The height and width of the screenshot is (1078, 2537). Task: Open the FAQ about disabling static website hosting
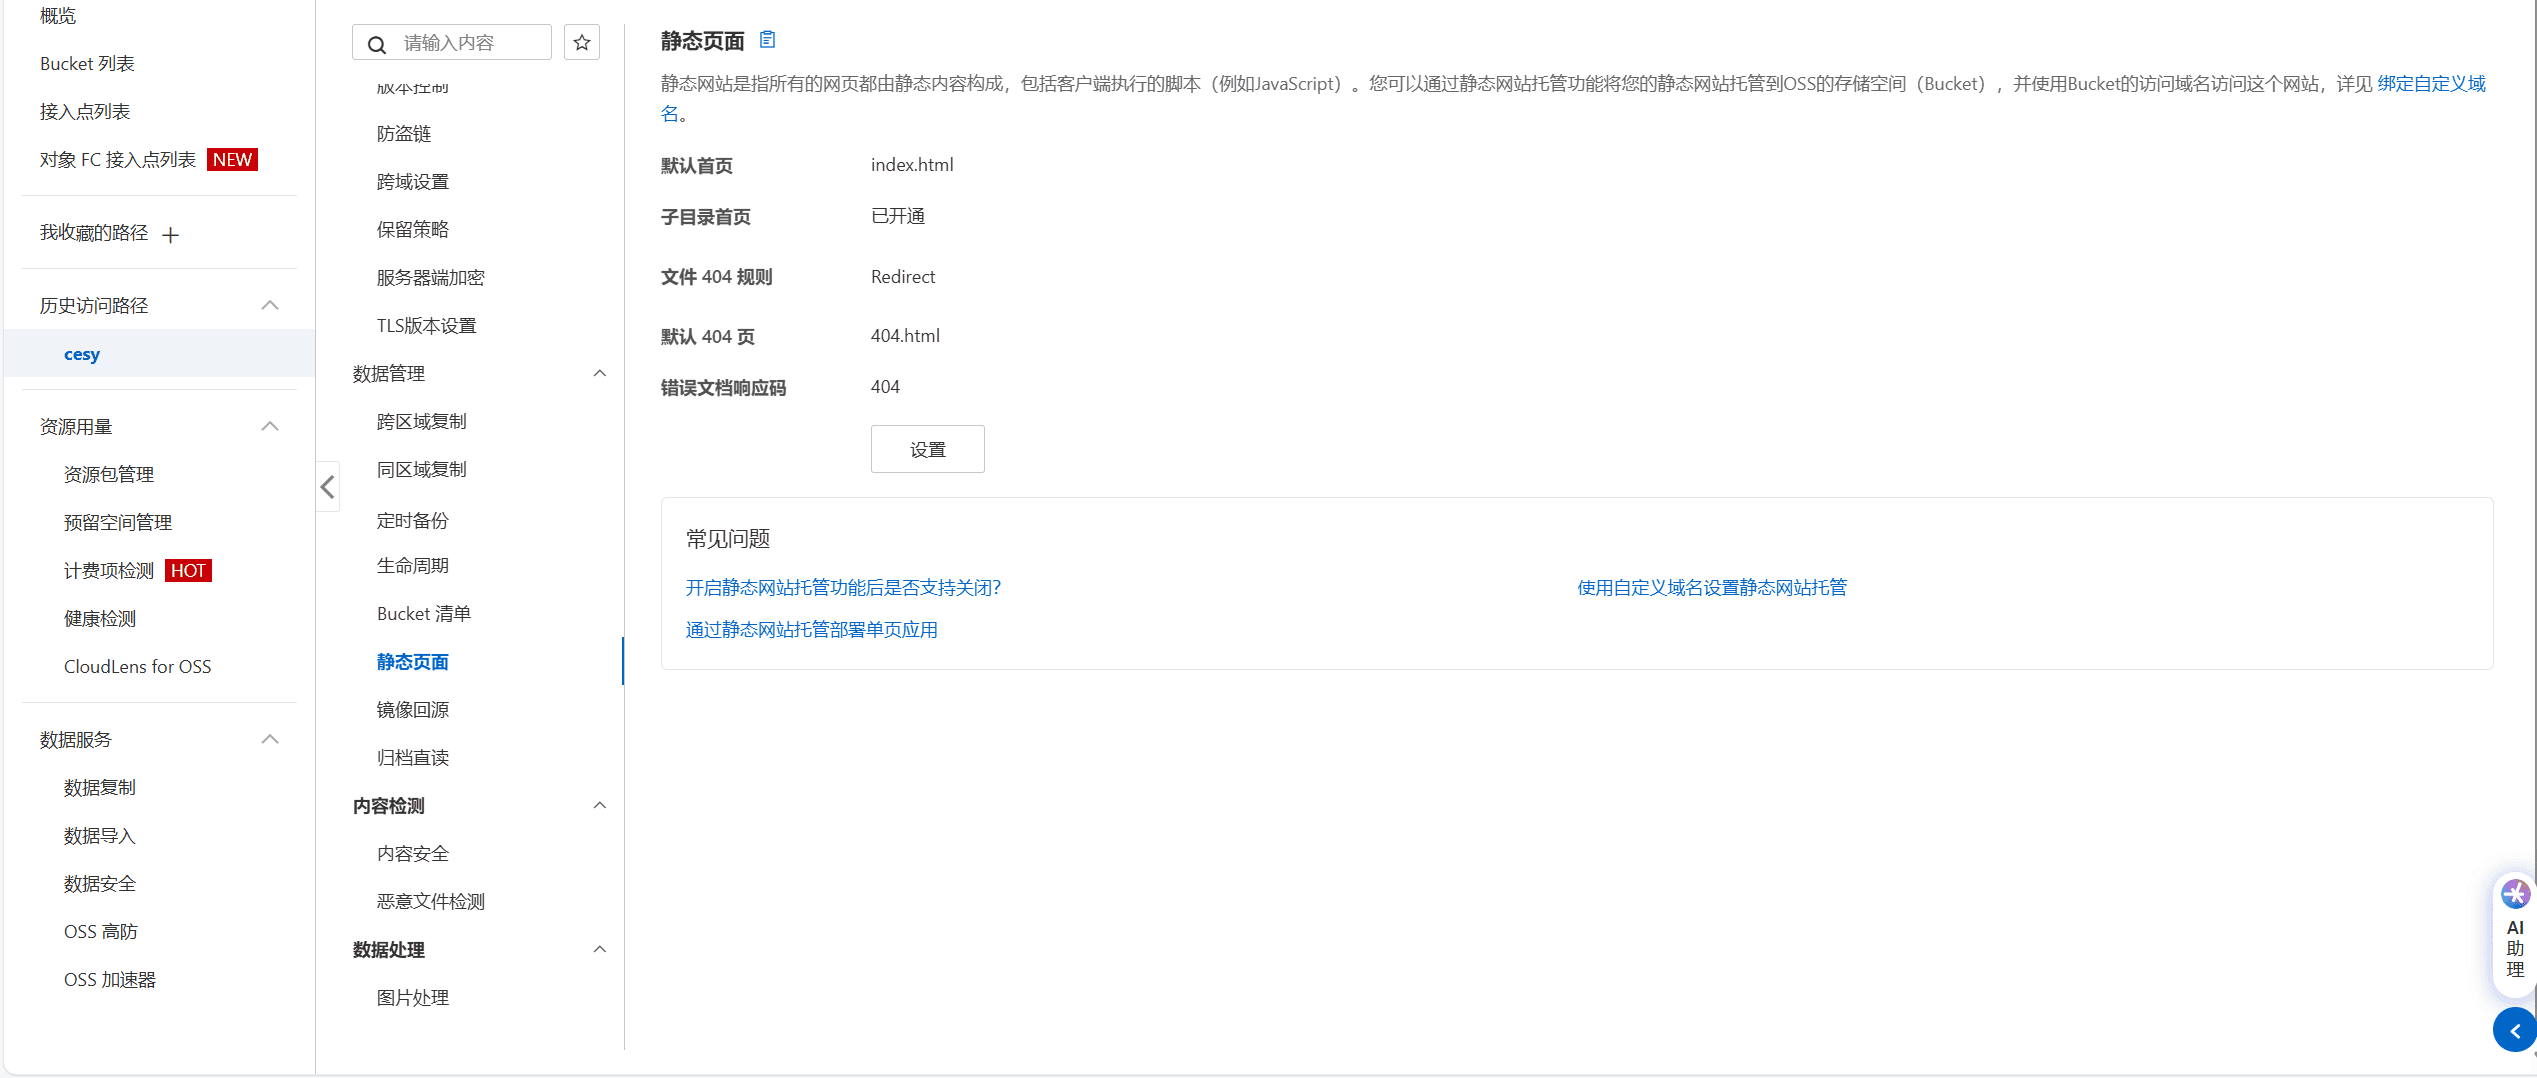click(x=843, y=587)
